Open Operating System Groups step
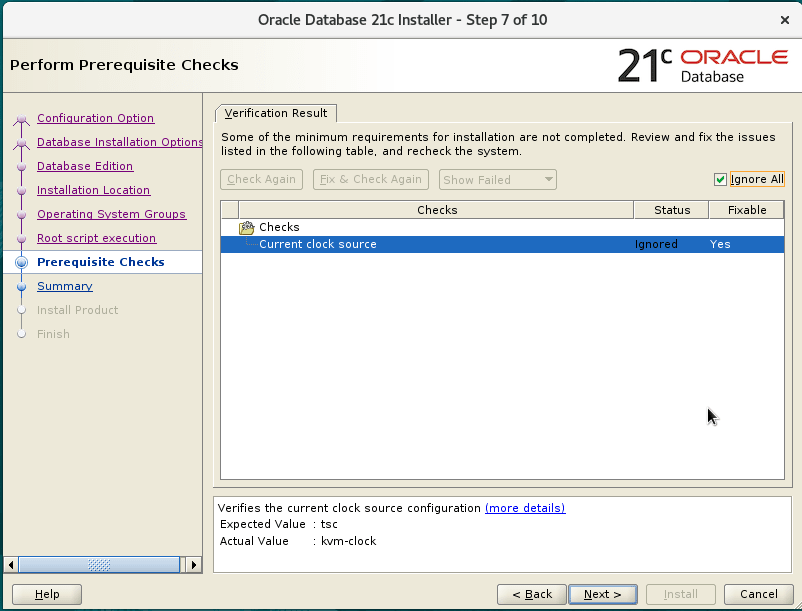Viewport: 802px width, 611px height. [112, 214]
